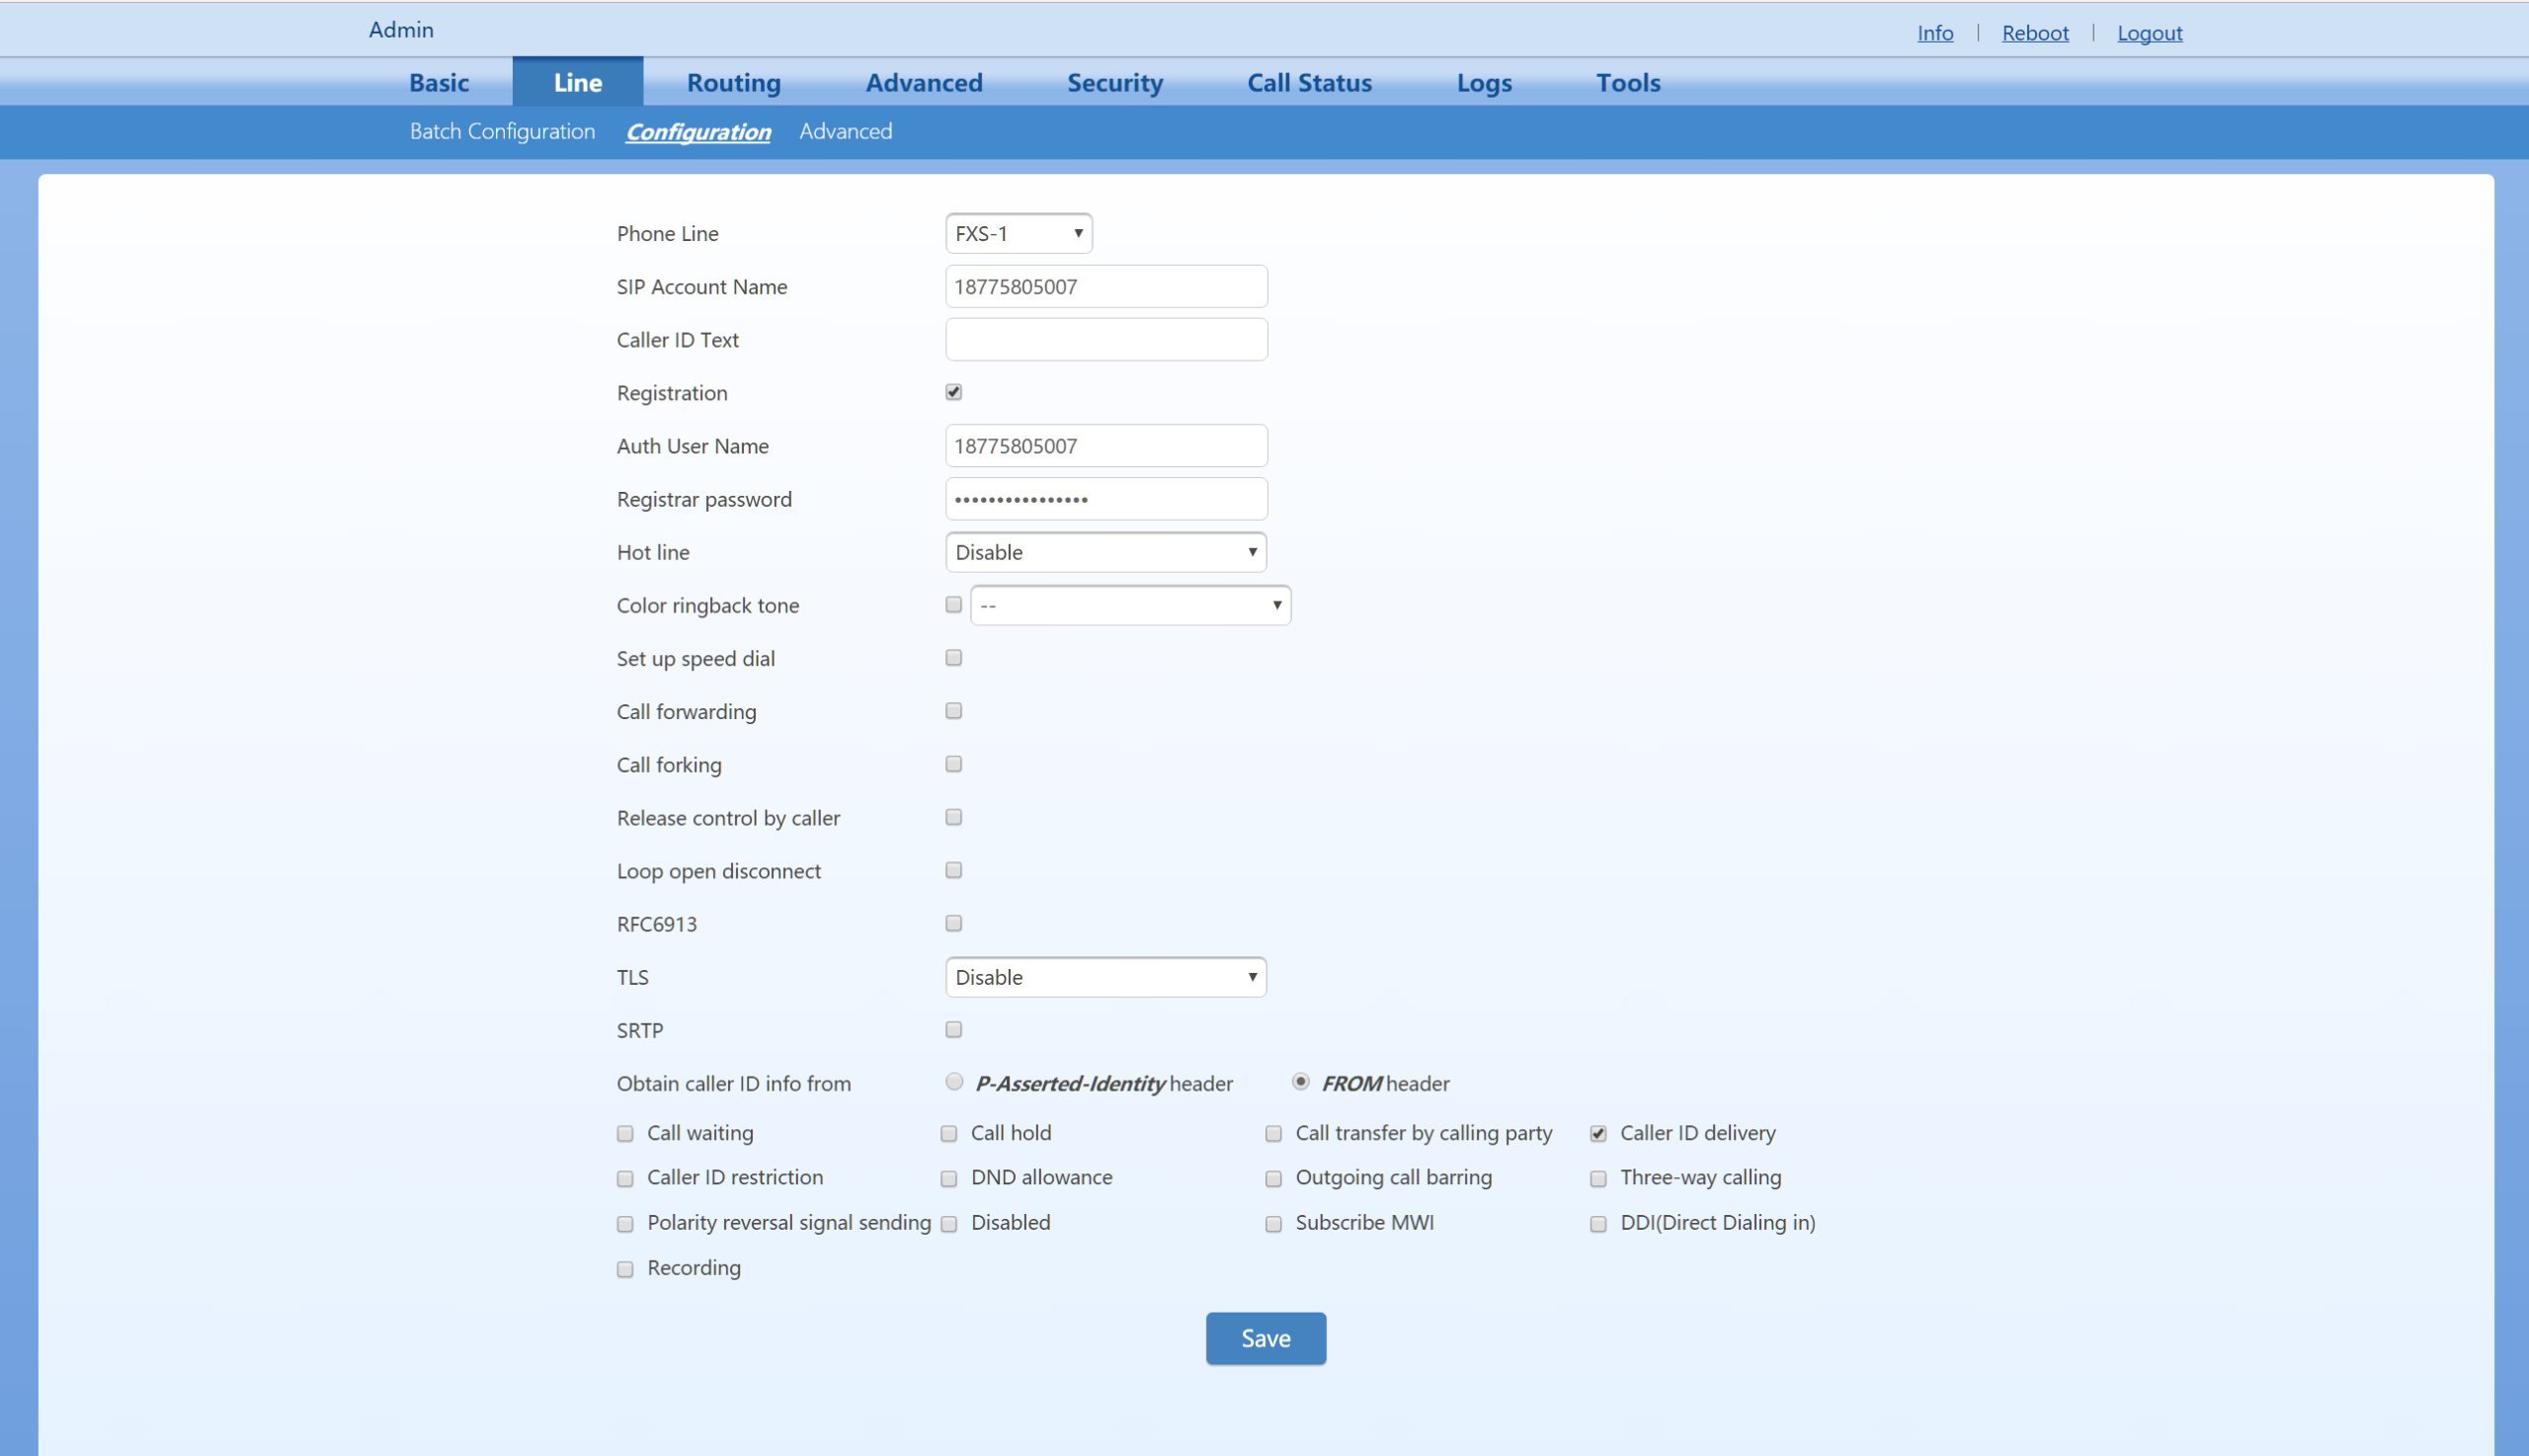Screen dimensions: 2529x1456
Task: Enable Call transfer by calling party
Action: [x=1273, y=1134]
